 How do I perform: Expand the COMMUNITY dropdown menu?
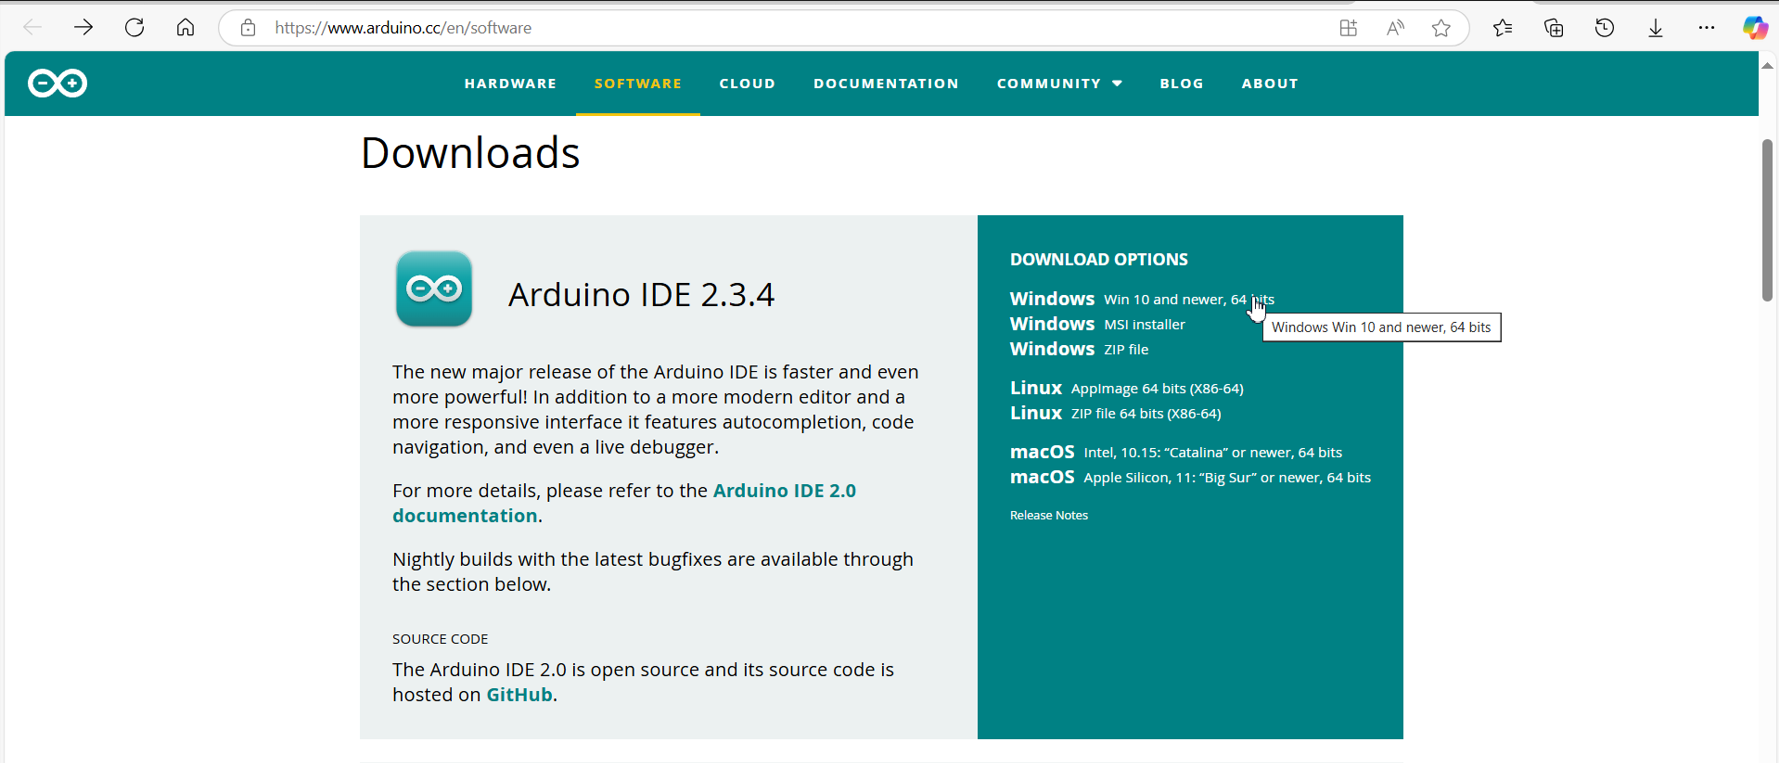point(1059,83)
